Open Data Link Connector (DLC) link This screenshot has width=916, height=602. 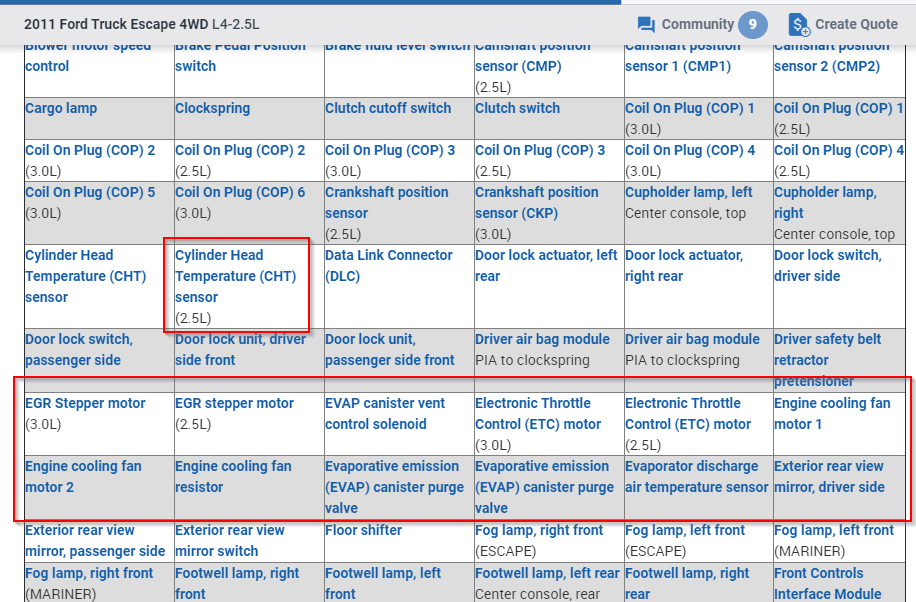(x=389, y=265)
